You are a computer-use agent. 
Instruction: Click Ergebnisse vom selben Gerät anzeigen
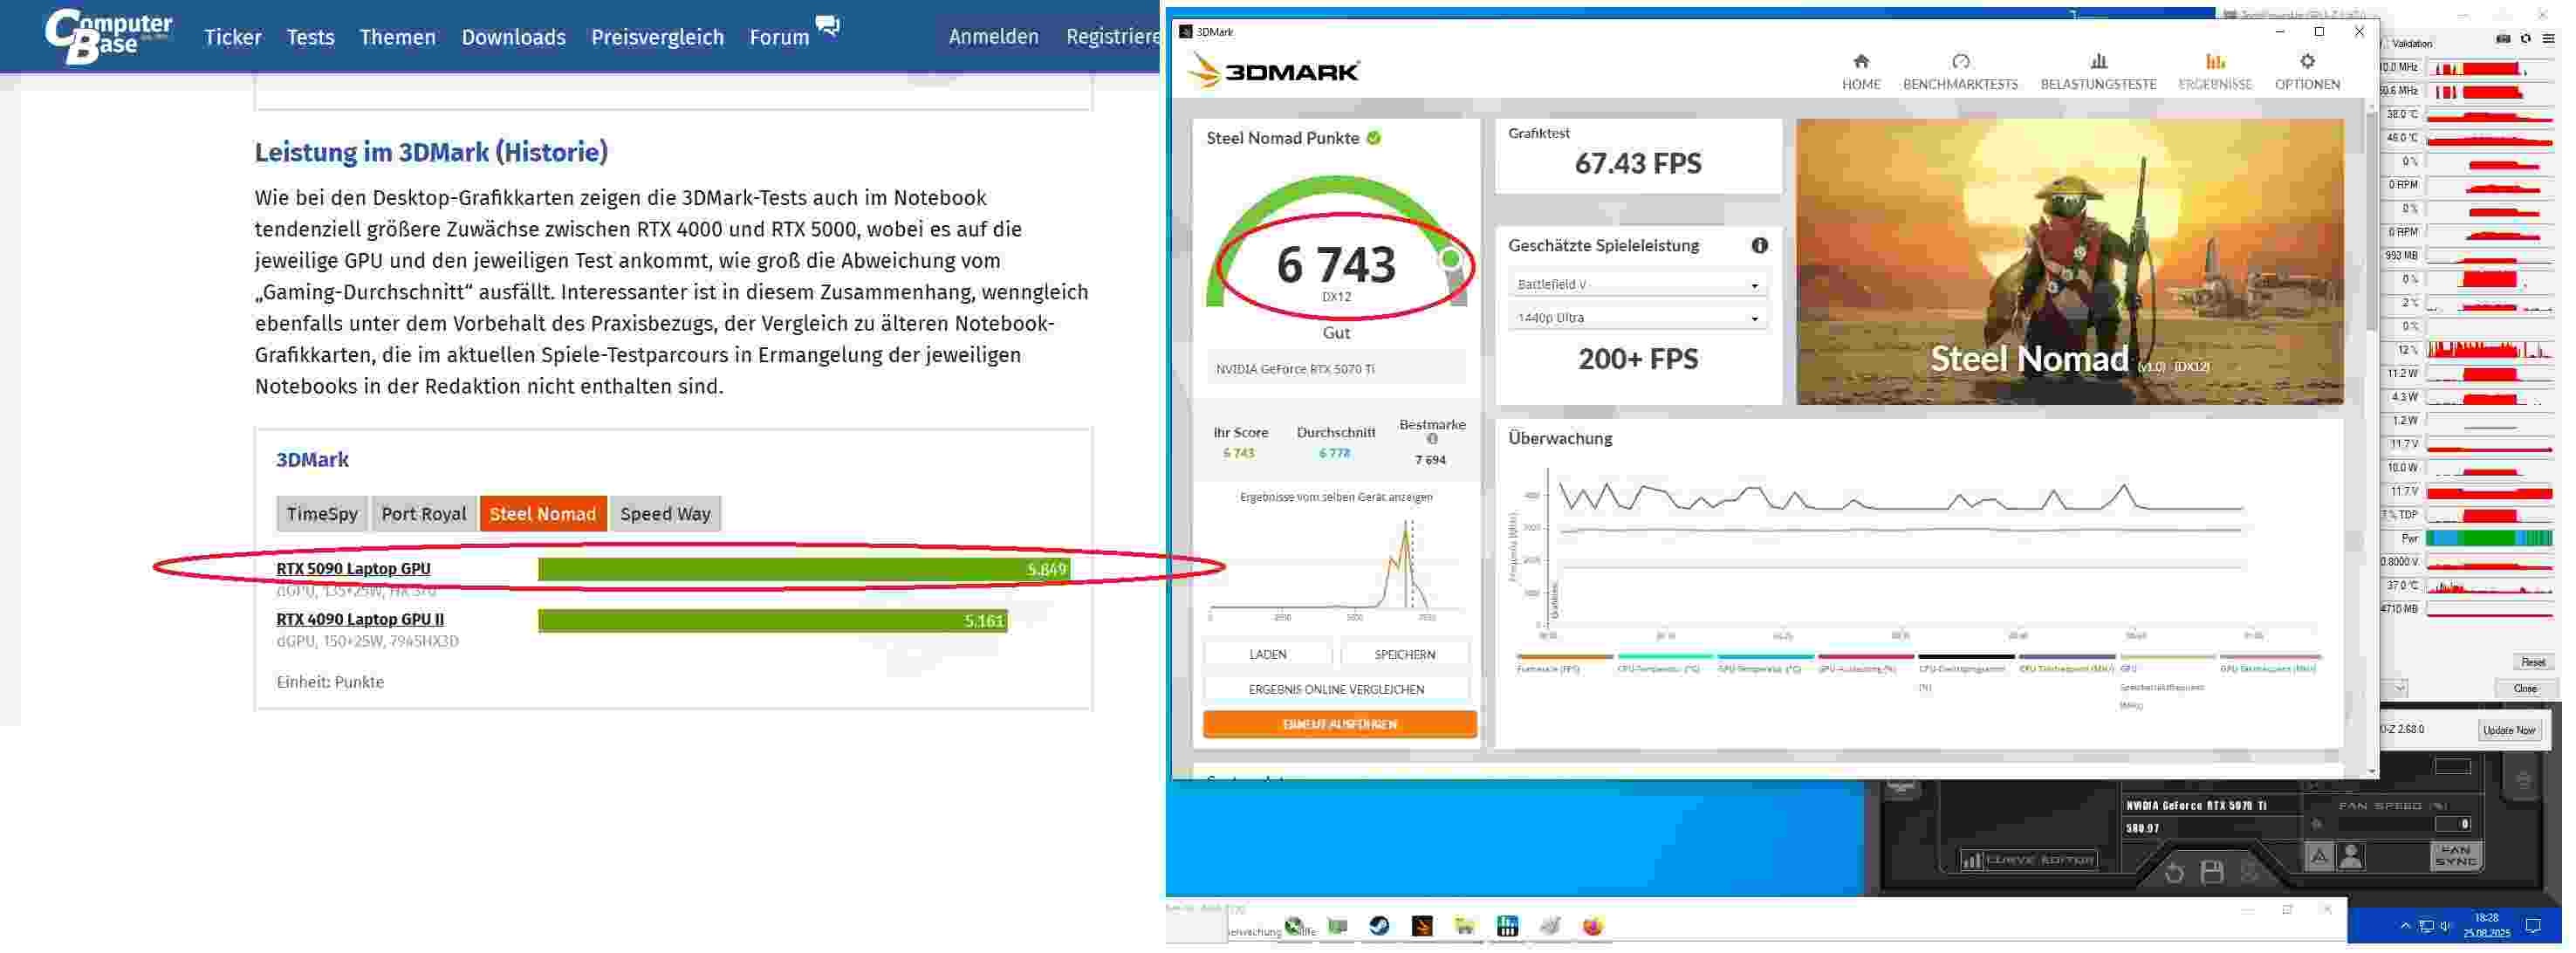1335,496
